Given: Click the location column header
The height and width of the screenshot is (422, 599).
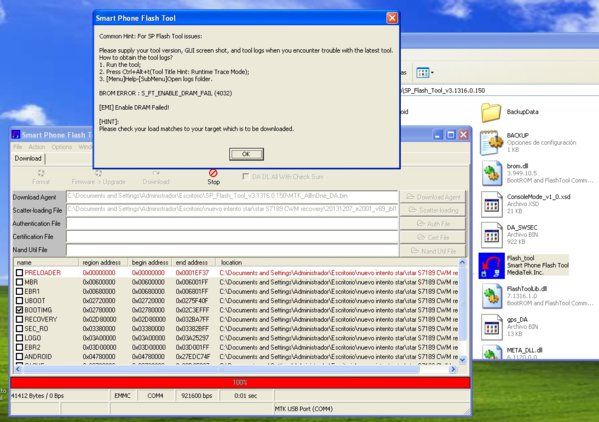Looking at the screenshot, I should click(x=337, y=262).
